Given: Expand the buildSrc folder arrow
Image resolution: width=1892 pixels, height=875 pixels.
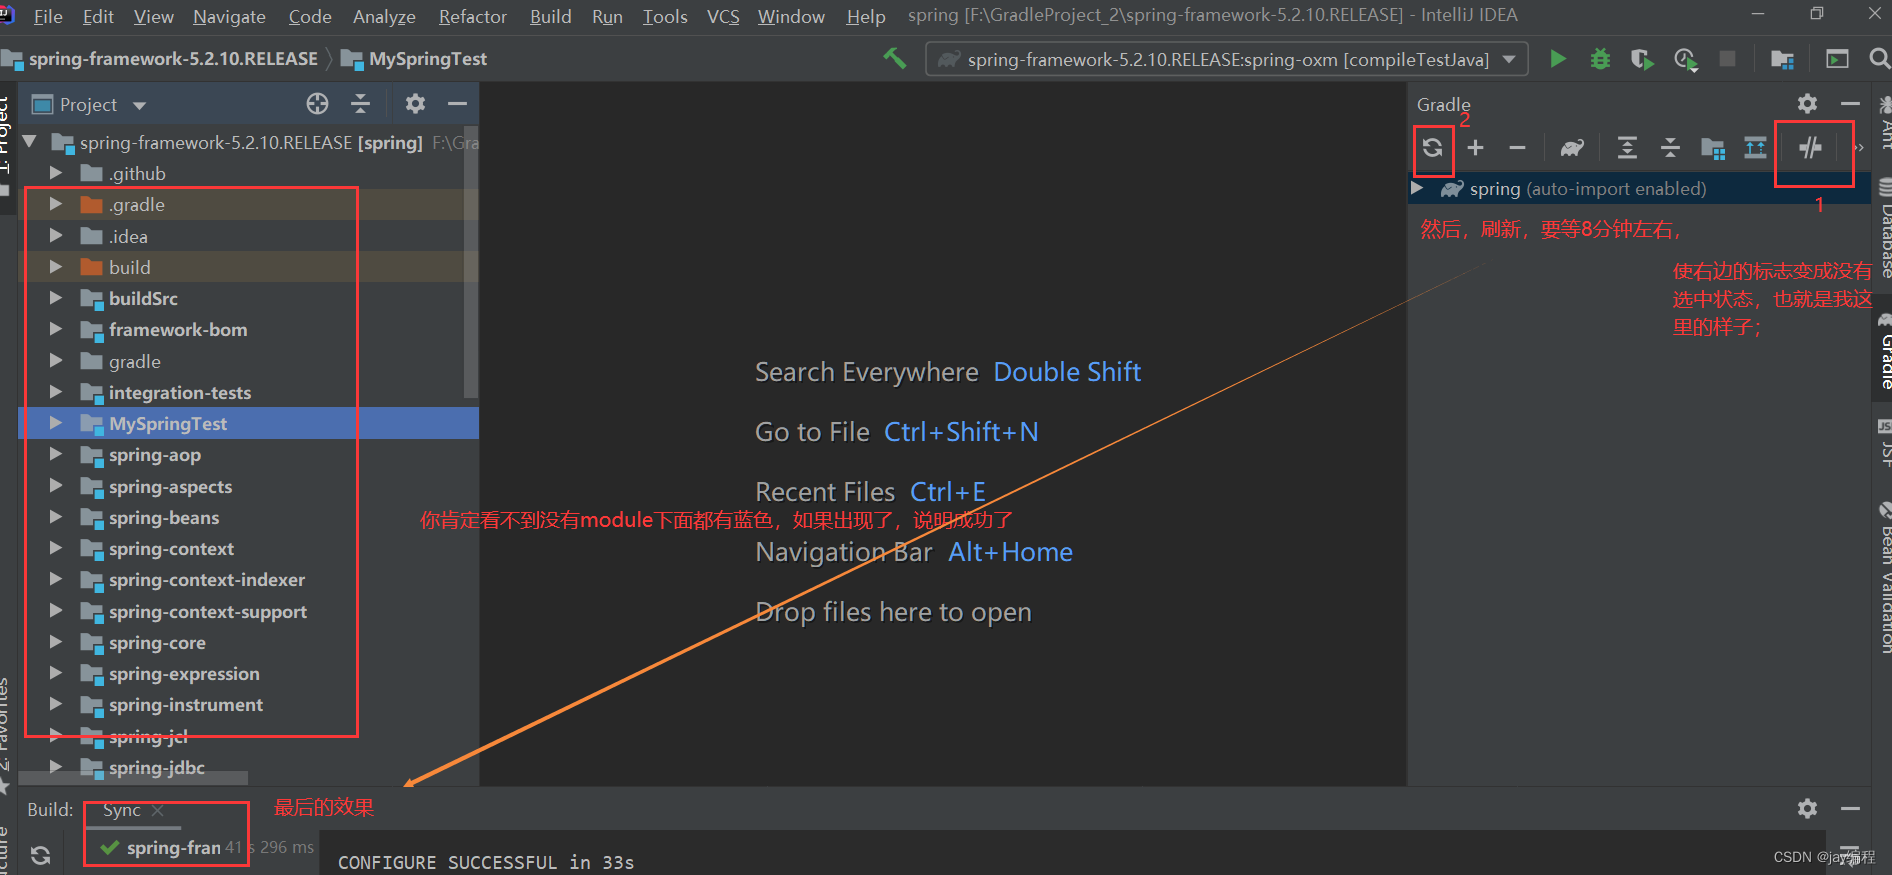Looking at the screenshot, I should pos(56,298).
